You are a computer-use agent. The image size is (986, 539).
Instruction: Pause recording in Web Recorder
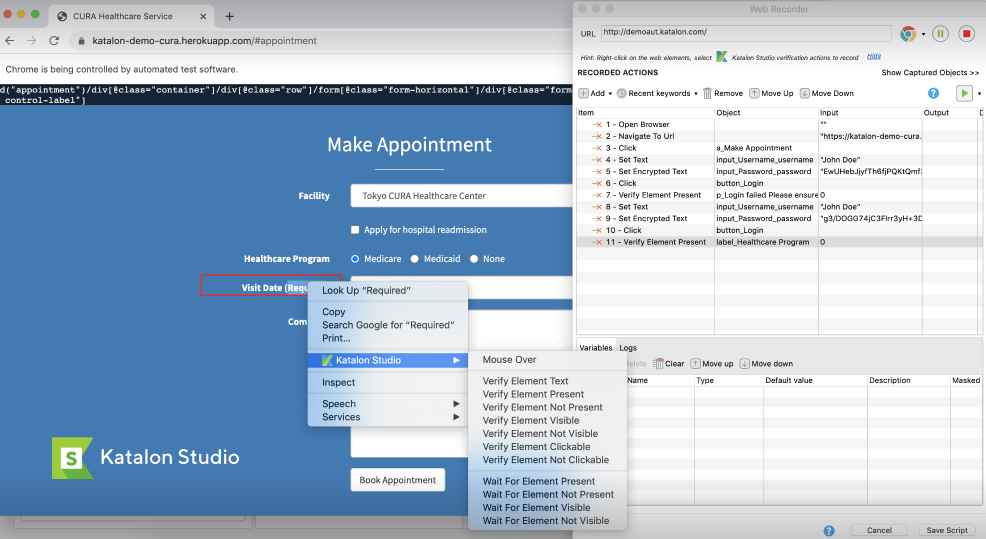click(940, 33)
